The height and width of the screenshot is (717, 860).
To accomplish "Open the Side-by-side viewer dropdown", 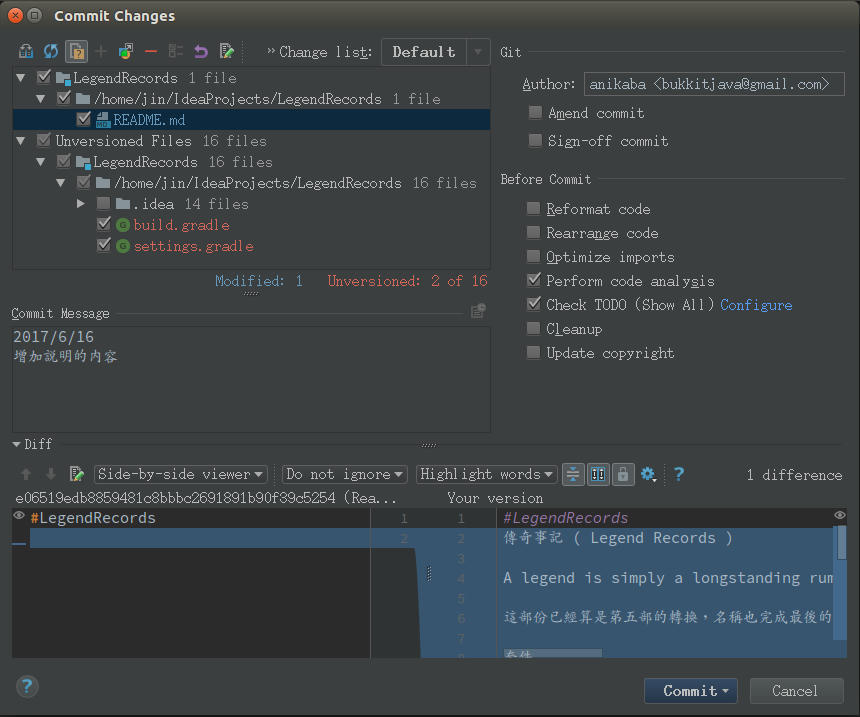I will [x=181, y=474].
